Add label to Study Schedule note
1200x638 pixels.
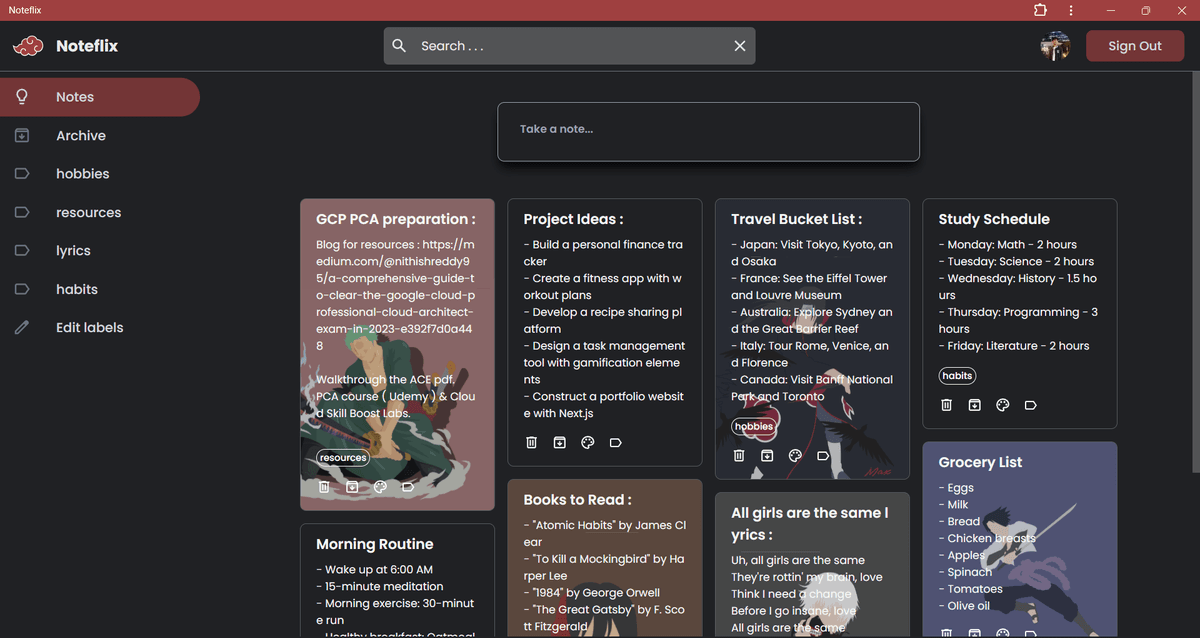click(1031, 405)
